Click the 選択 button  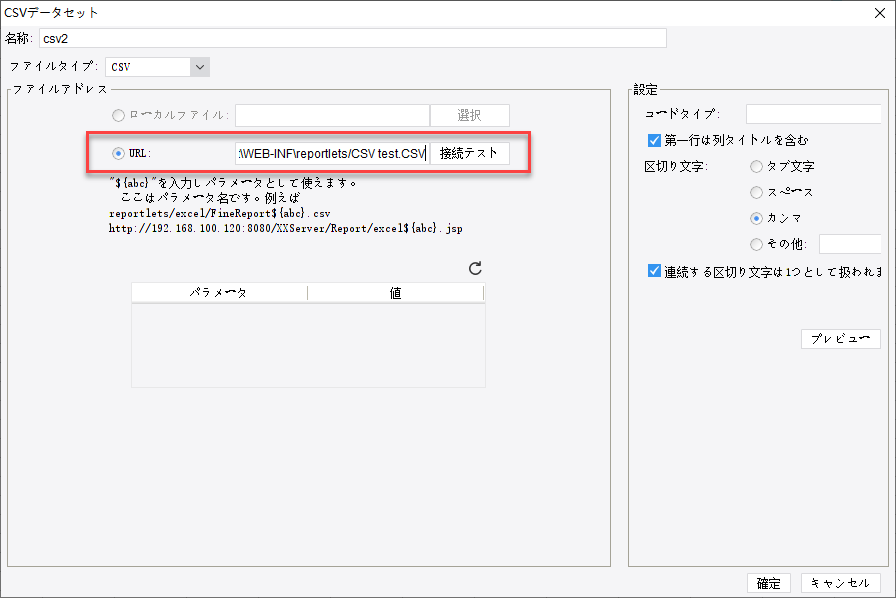pyautogui.click(x=469, y=115)
